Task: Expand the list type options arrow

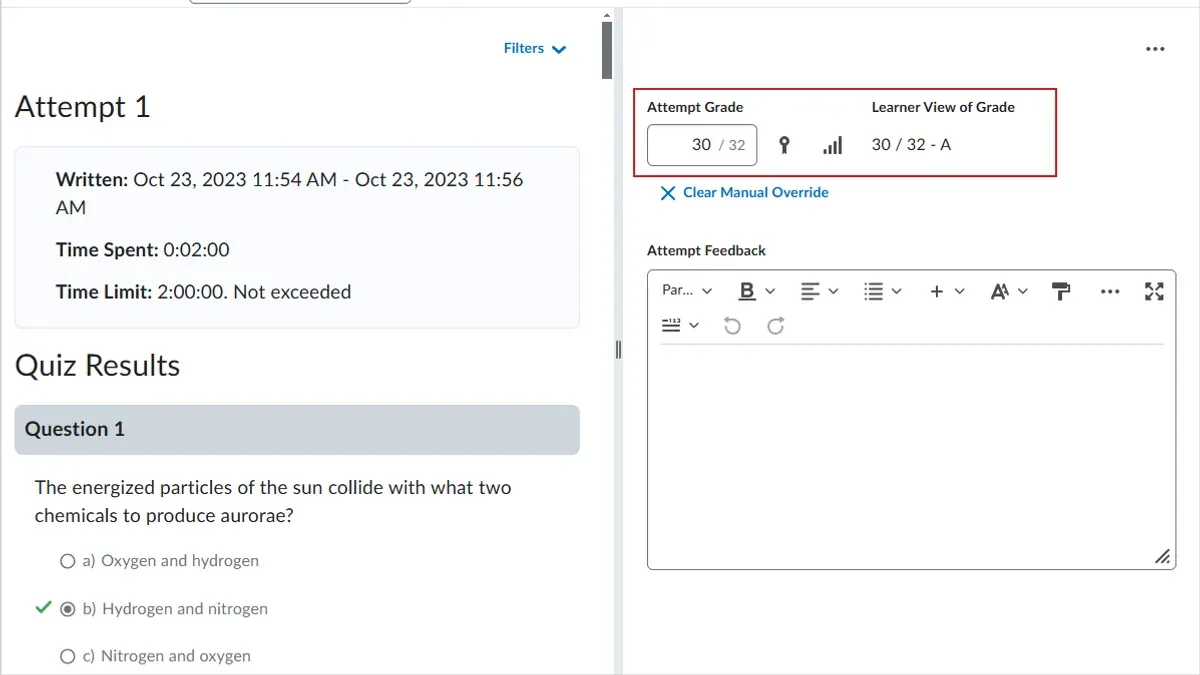Action: [x=896, y=291]
